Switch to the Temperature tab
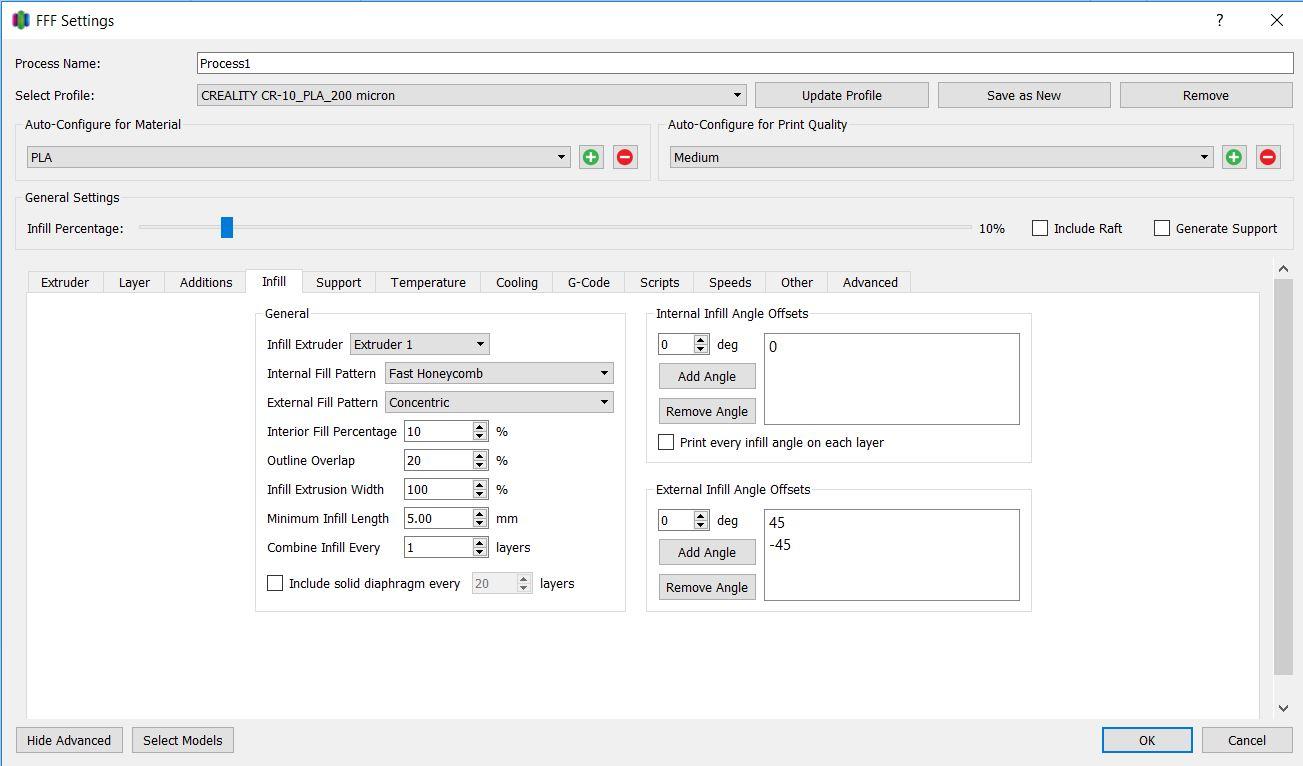 (x=428, y=282)
